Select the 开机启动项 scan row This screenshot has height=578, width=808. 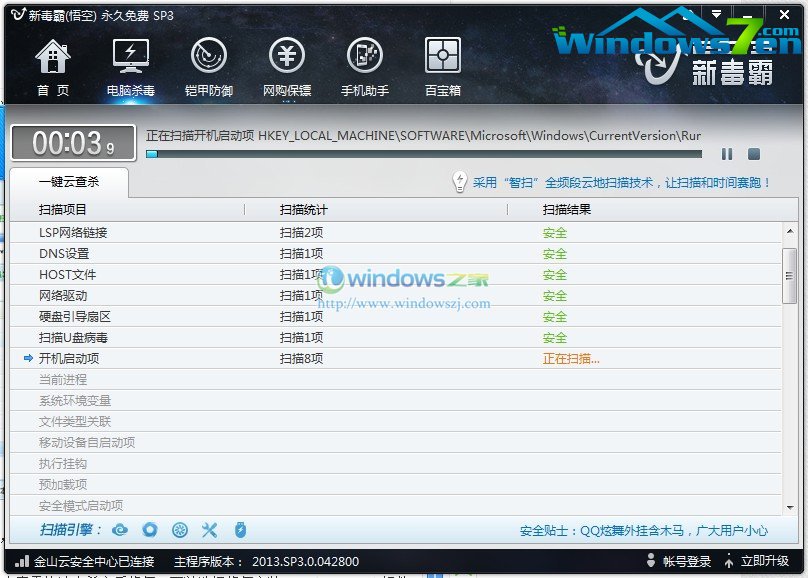(x=69, y=358)
